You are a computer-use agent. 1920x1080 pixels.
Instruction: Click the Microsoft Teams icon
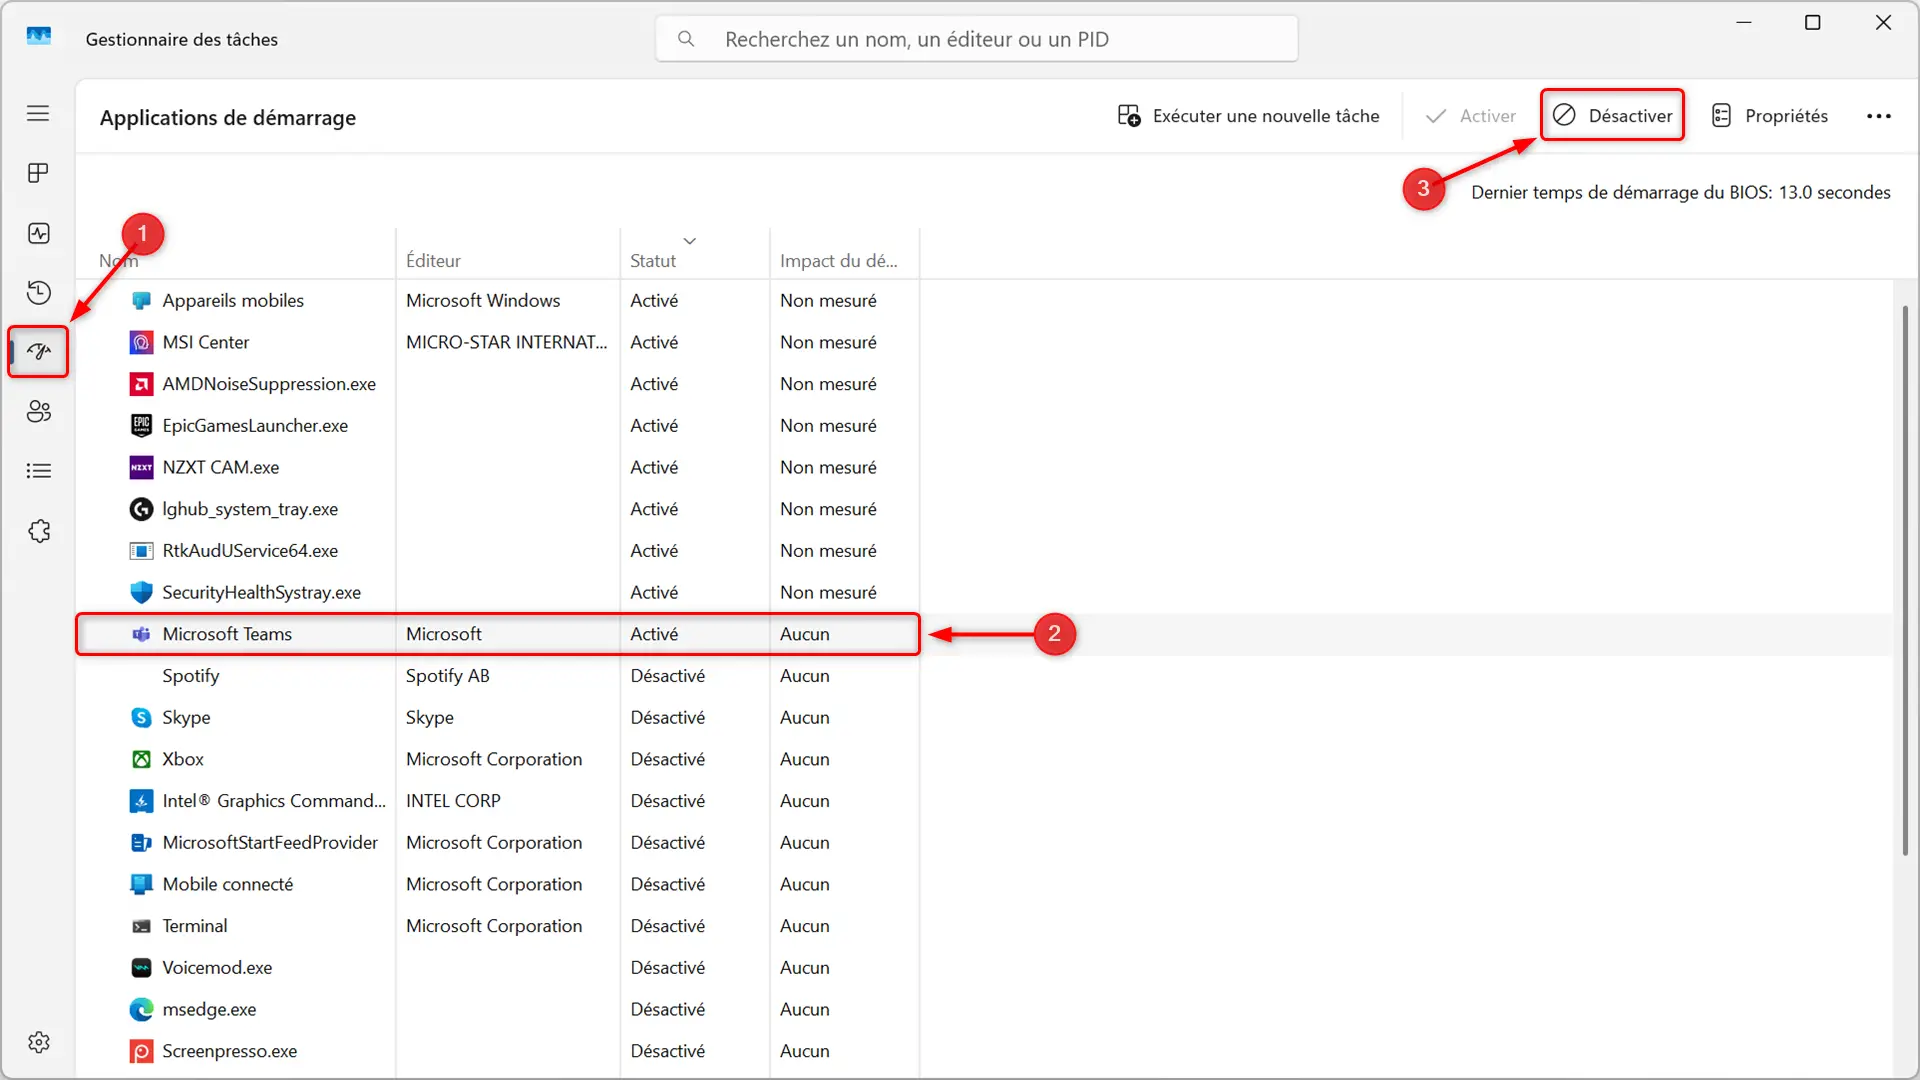(142, 635)
